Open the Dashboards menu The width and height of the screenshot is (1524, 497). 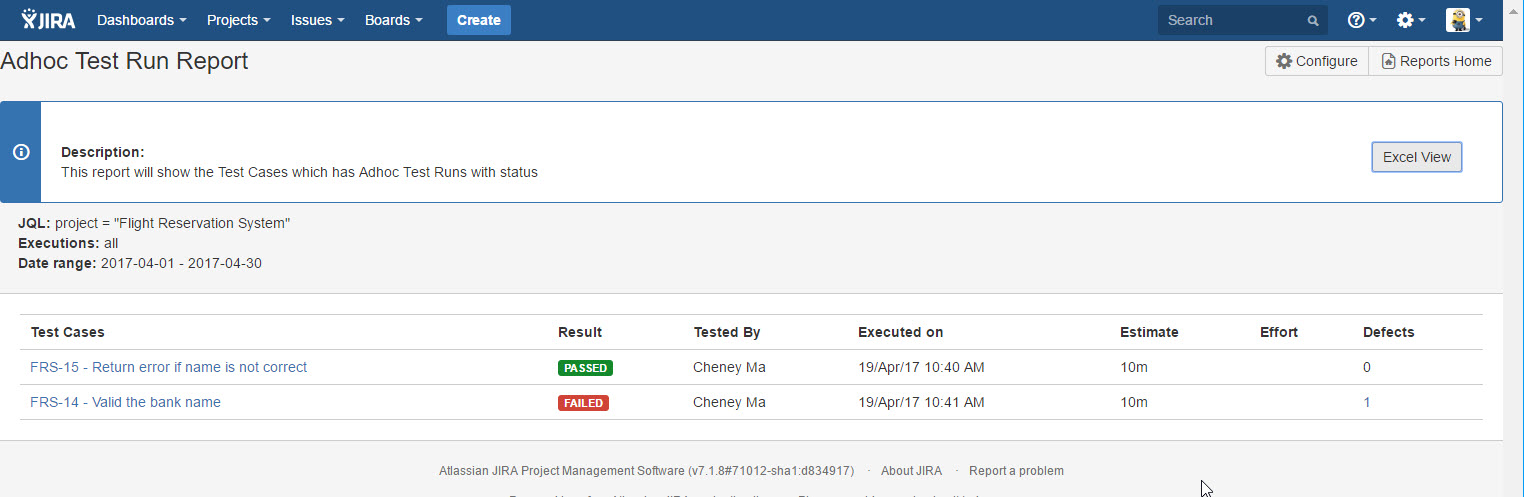coord(142,20)
